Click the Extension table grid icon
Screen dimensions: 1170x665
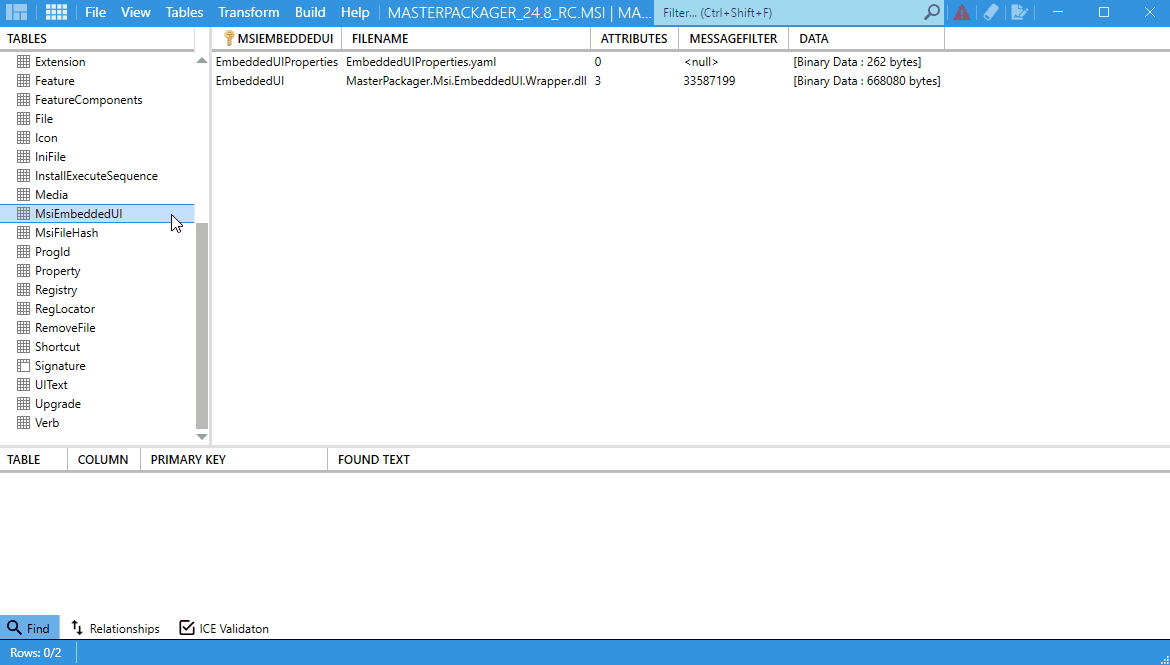pos(23,61)
